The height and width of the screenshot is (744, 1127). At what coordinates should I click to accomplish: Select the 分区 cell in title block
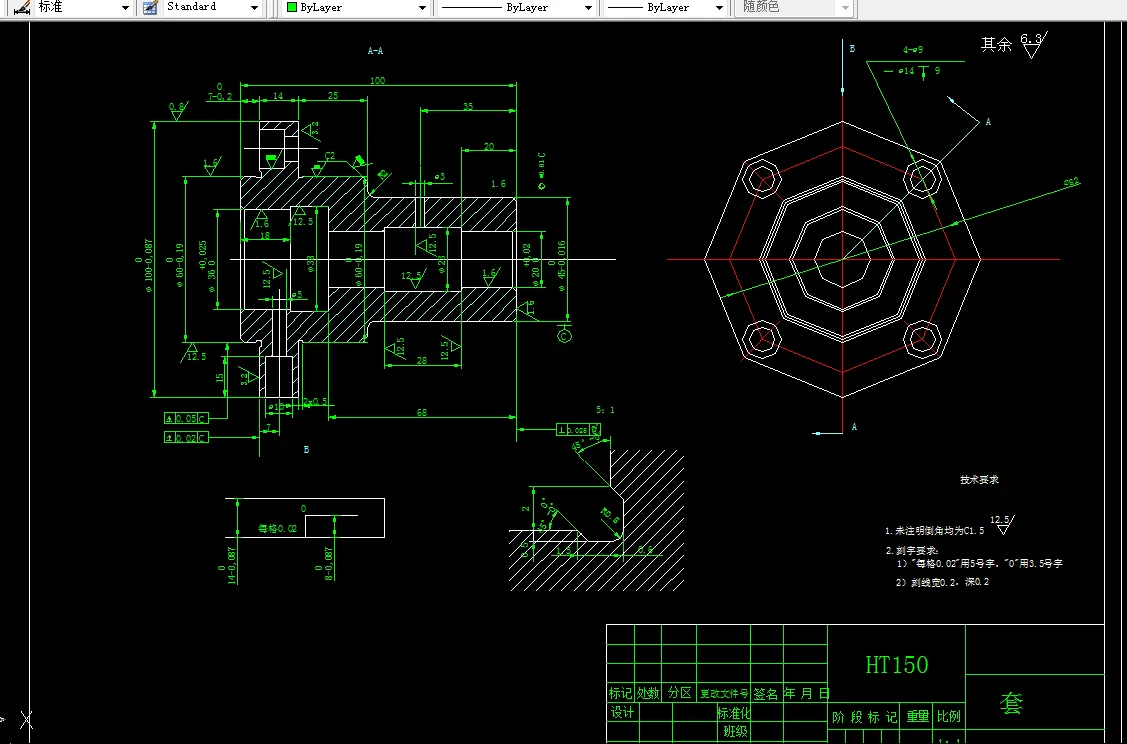click(679, 693)
